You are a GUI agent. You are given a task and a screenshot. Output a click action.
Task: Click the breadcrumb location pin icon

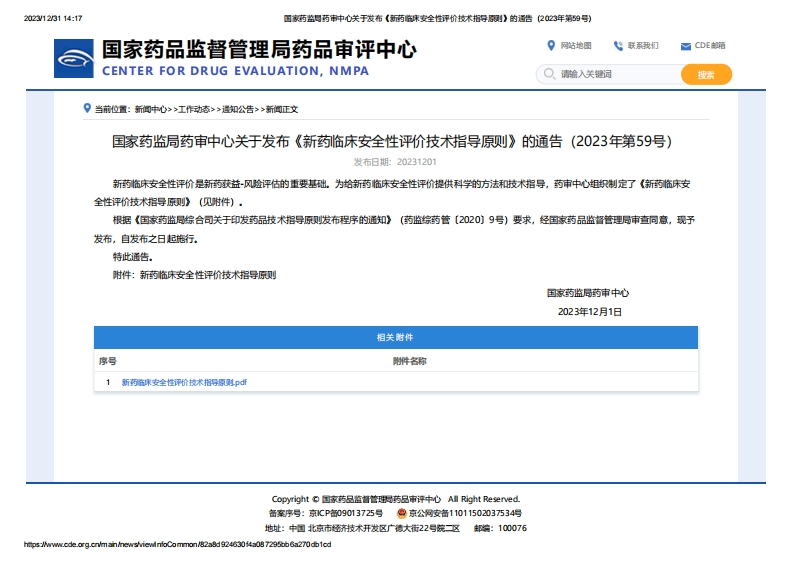coord(87,108)
